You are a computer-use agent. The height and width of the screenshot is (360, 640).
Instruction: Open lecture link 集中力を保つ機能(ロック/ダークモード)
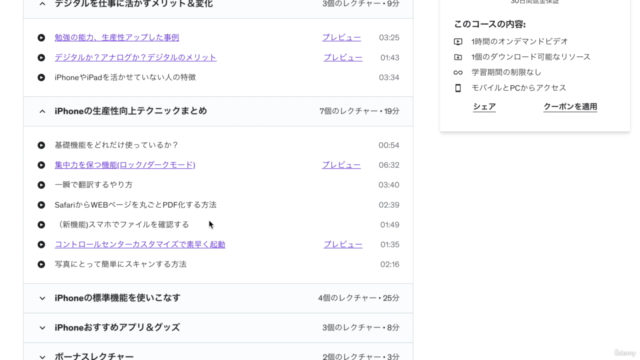(x=125, y=165)
